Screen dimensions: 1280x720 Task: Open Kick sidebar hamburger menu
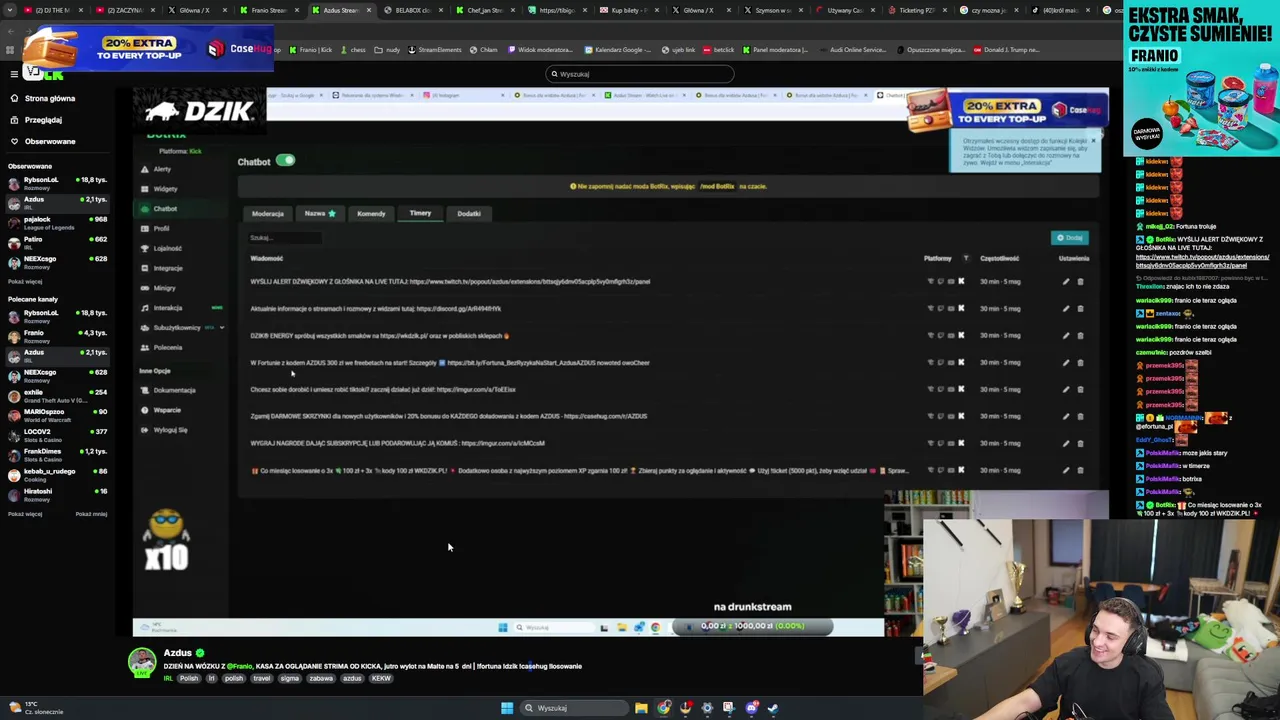click(14, 74)
